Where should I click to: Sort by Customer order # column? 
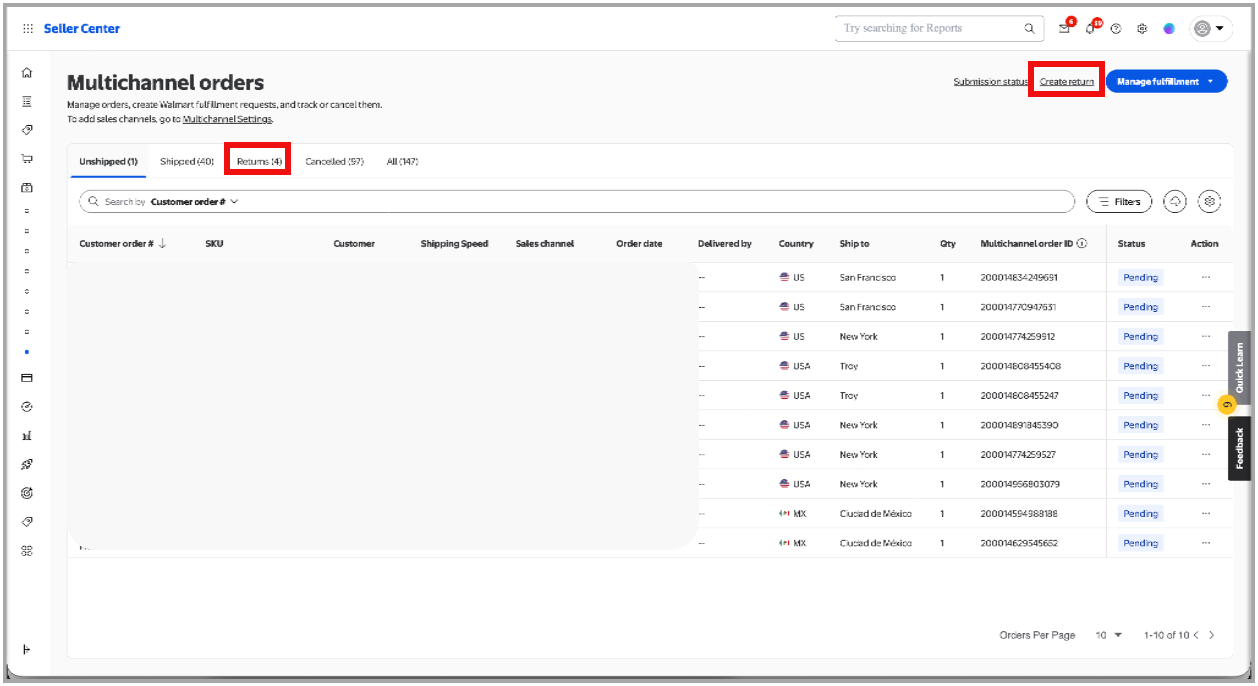coord(122,244)
